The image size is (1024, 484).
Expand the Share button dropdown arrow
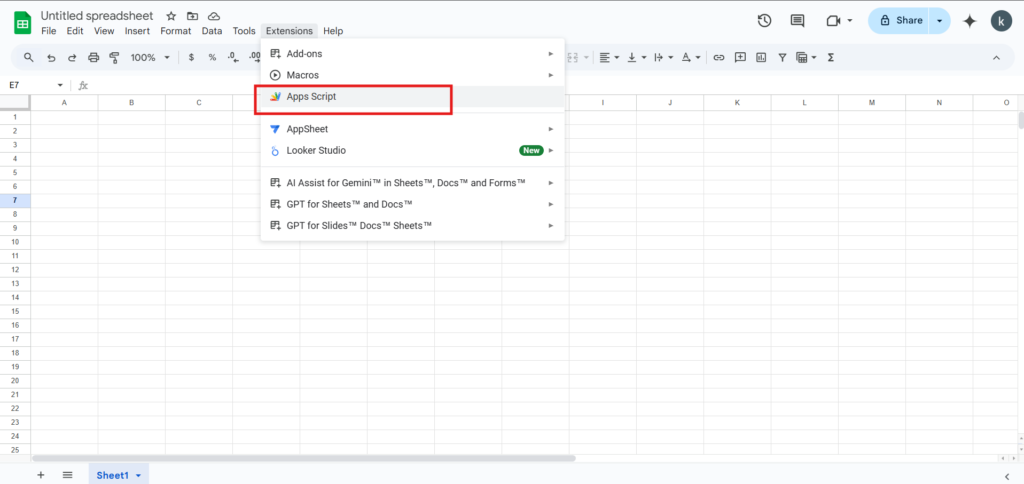tap(939, 21)
